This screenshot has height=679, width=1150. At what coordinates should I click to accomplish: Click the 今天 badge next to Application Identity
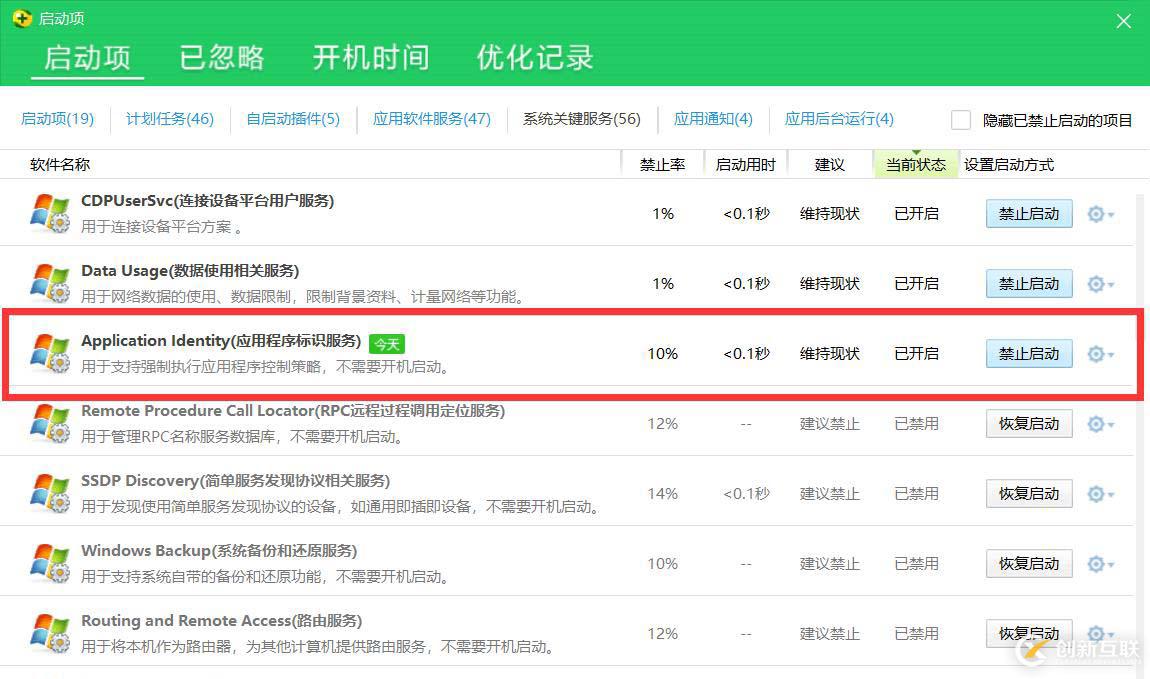pos(386,343)
